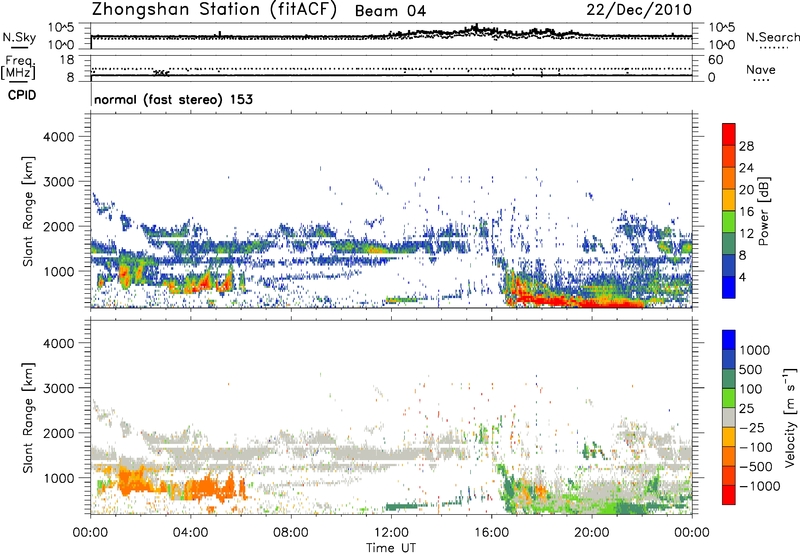This screenshot has height=554, width=800.
Task: Pick the orange Power segment between 20 and 24
Action: [729, 179]
